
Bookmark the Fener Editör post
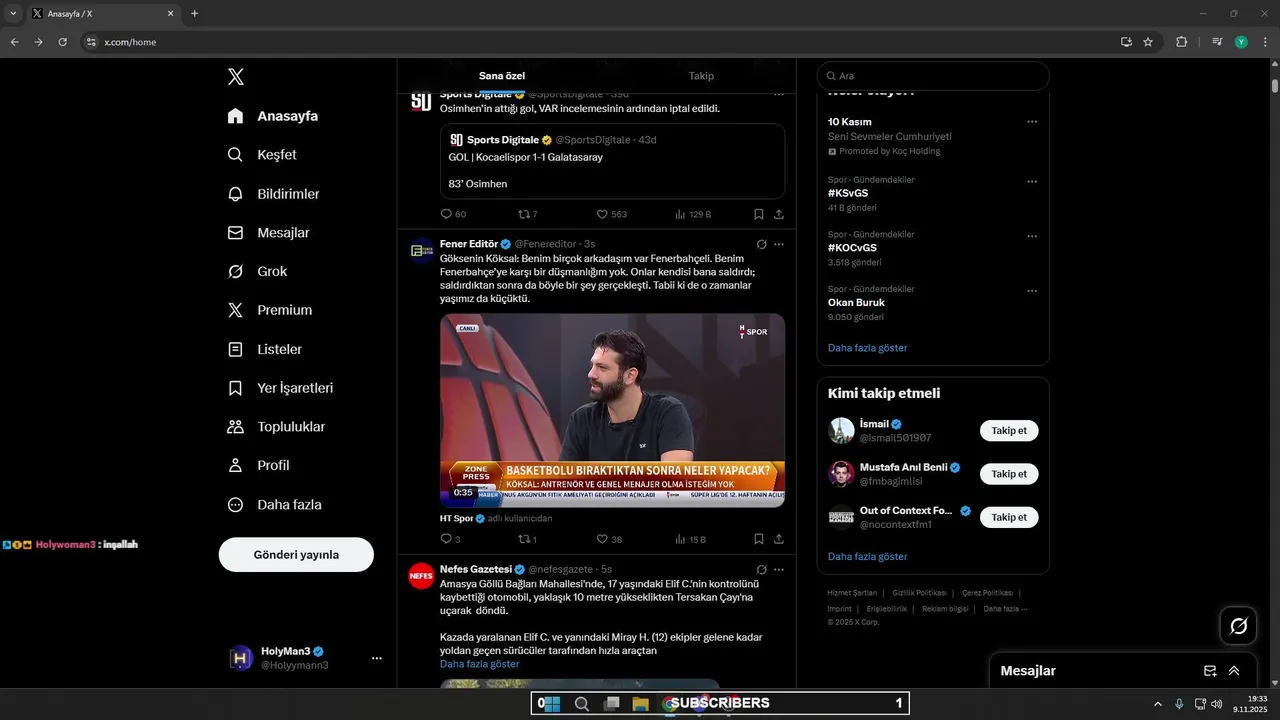[x=759, y=539]
